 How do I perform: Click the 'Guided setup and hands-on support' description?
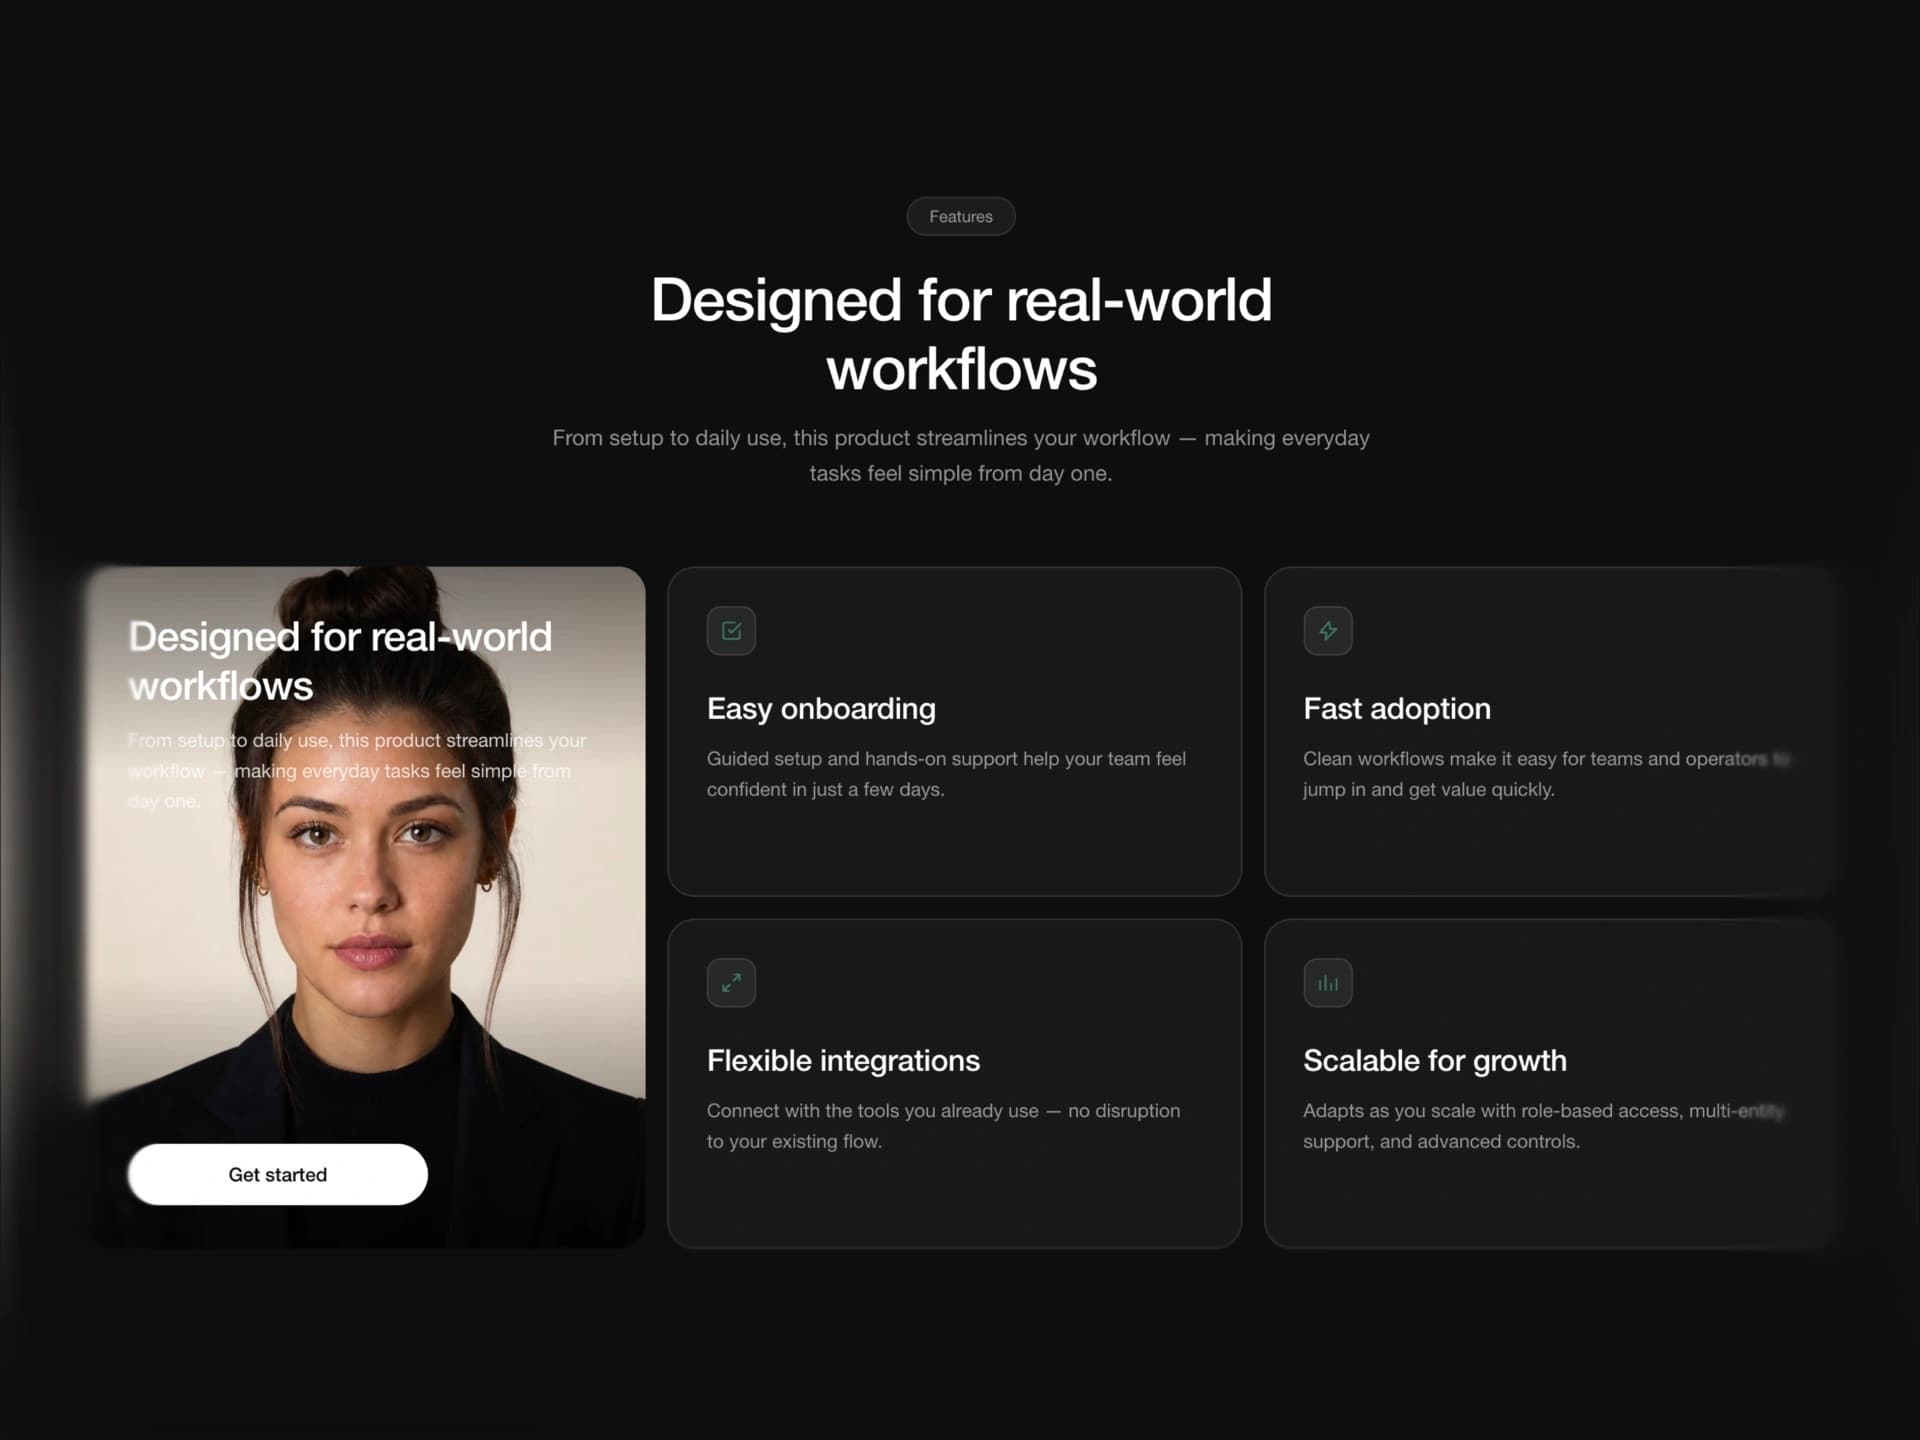pos(946,774)
